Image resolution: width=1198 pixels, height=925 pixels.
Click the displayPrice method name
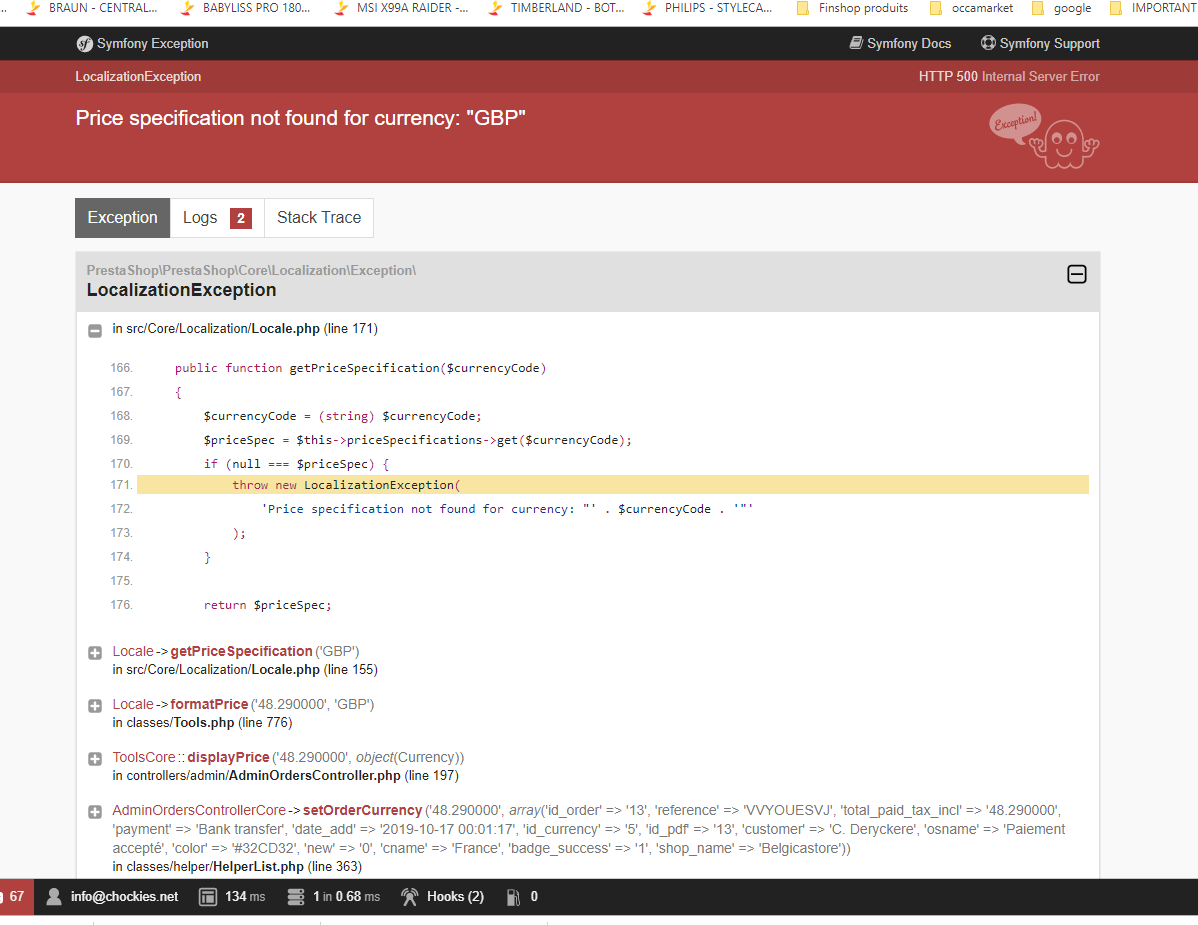click(x=228, y=757)
